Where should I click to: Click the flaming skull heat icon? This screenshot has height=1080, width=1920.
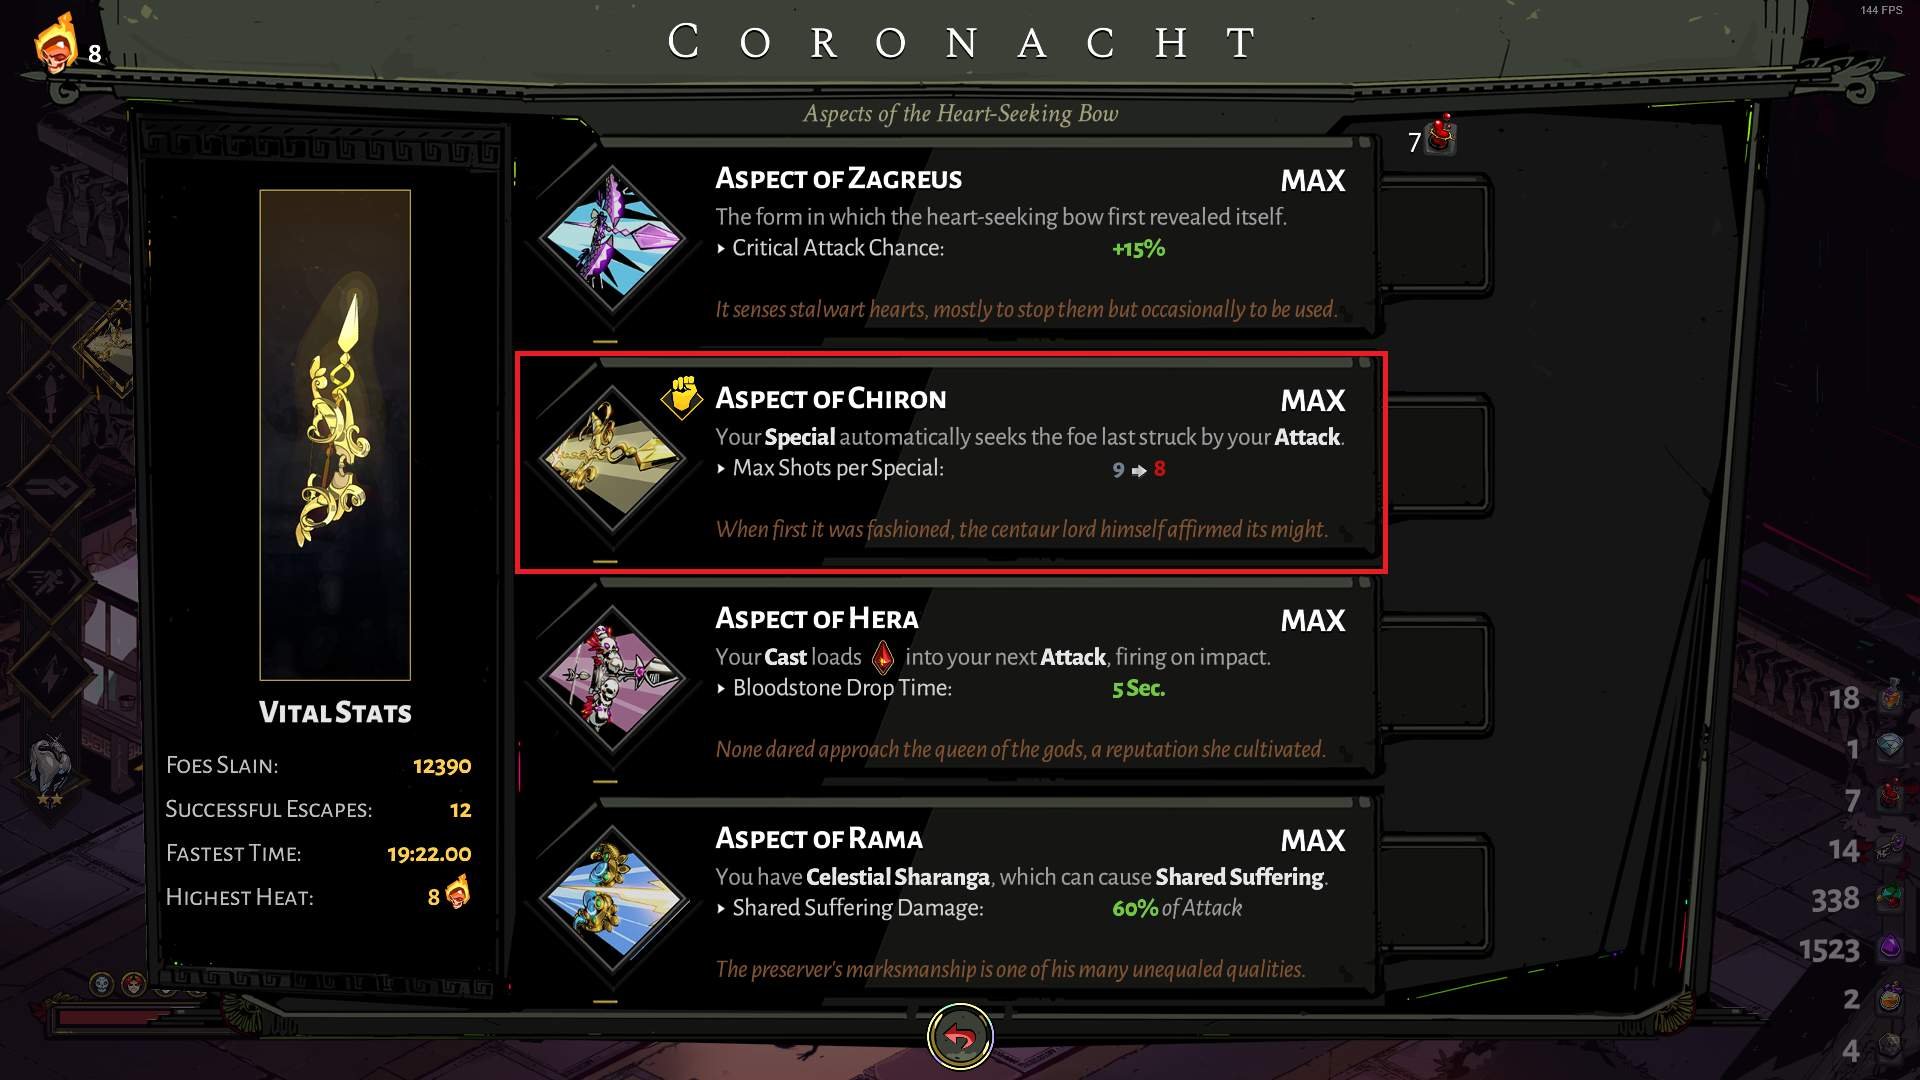56,43
